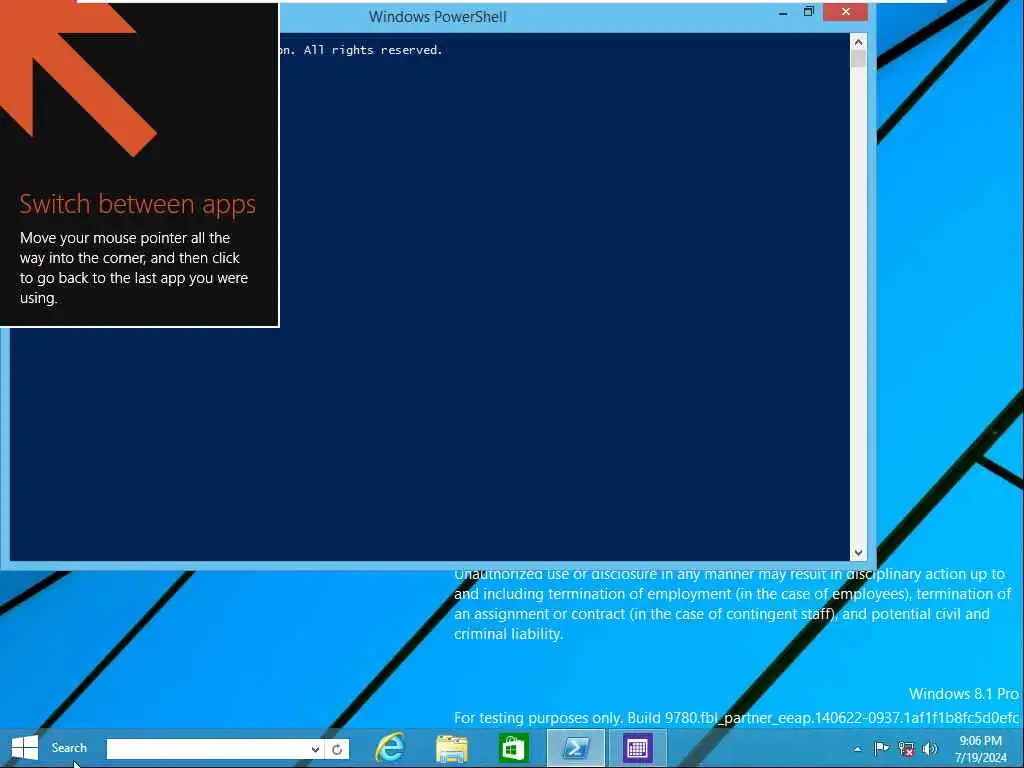The height and width of the screenshot is (768, 1024).
Task: Click the "All rights reserved." console text
Action: pyautogui.click(x=374, y=50)
